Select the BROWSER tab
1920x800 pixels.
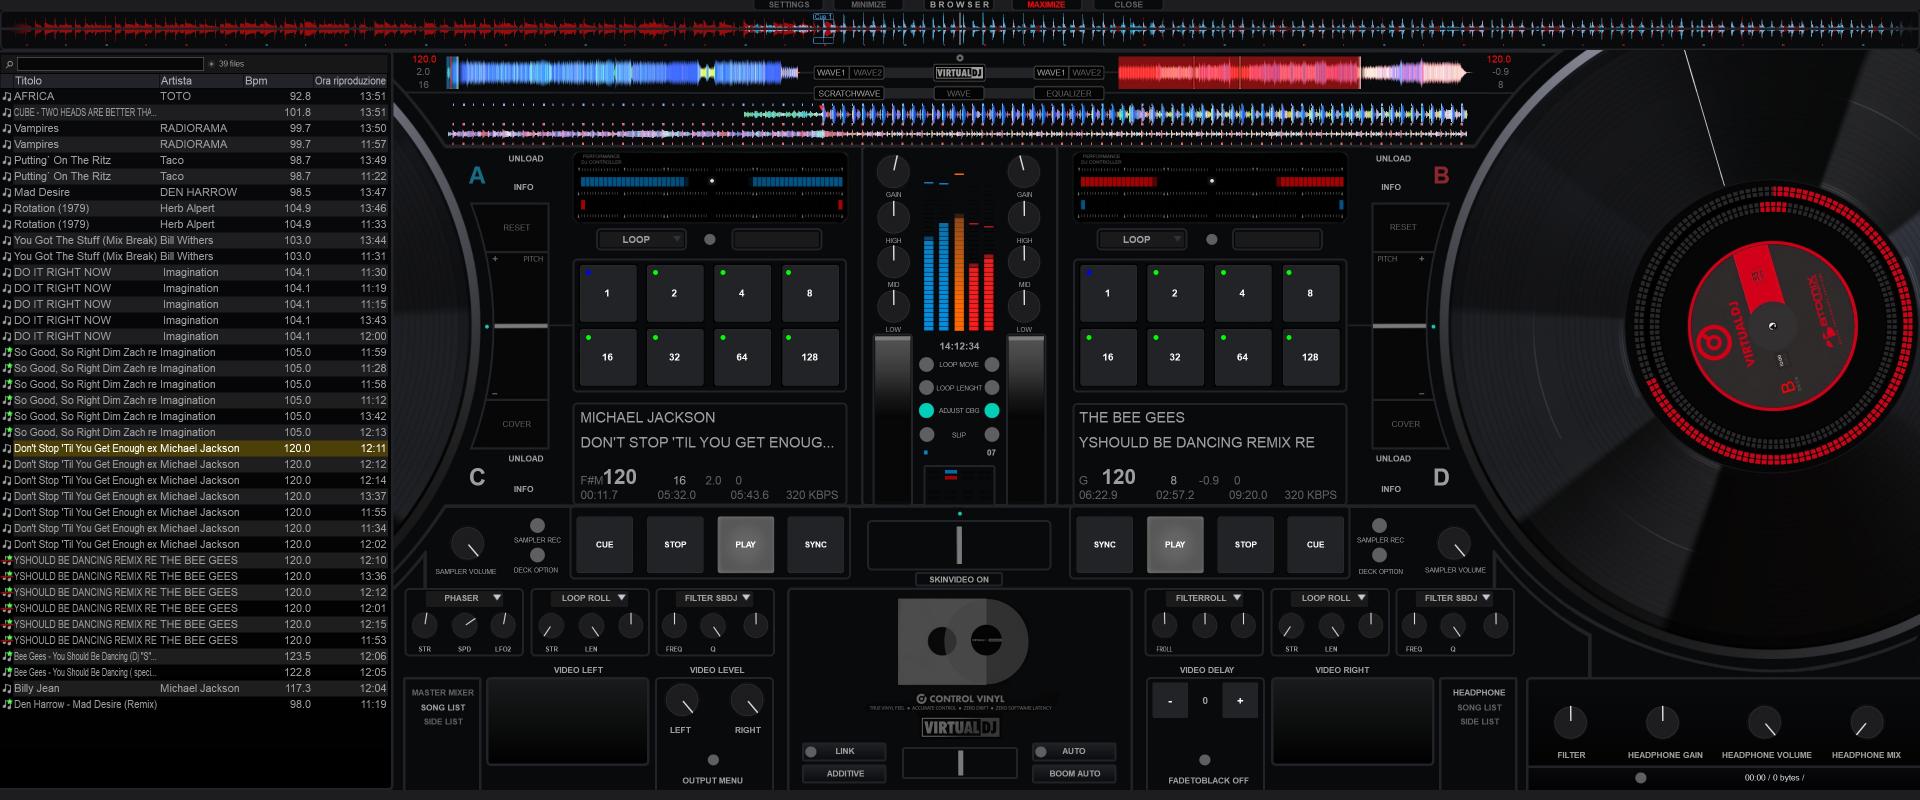[959, 5]
